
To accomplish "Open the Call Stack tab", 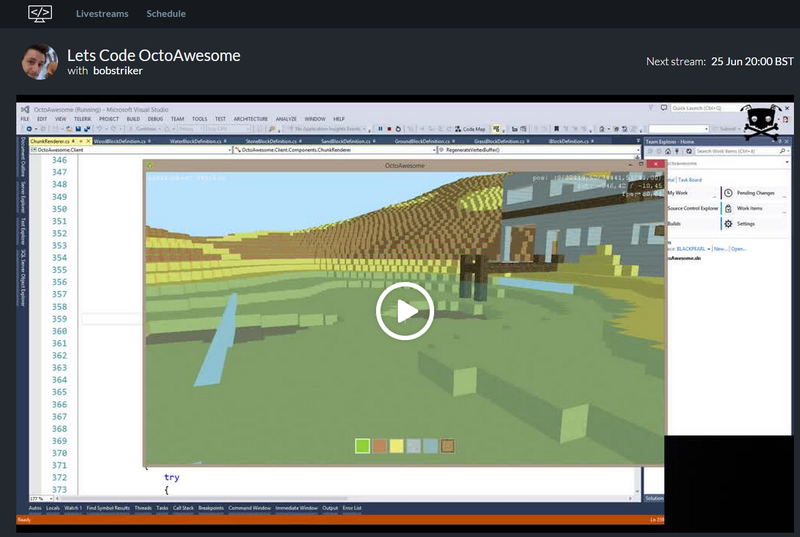I will (183, 508).
